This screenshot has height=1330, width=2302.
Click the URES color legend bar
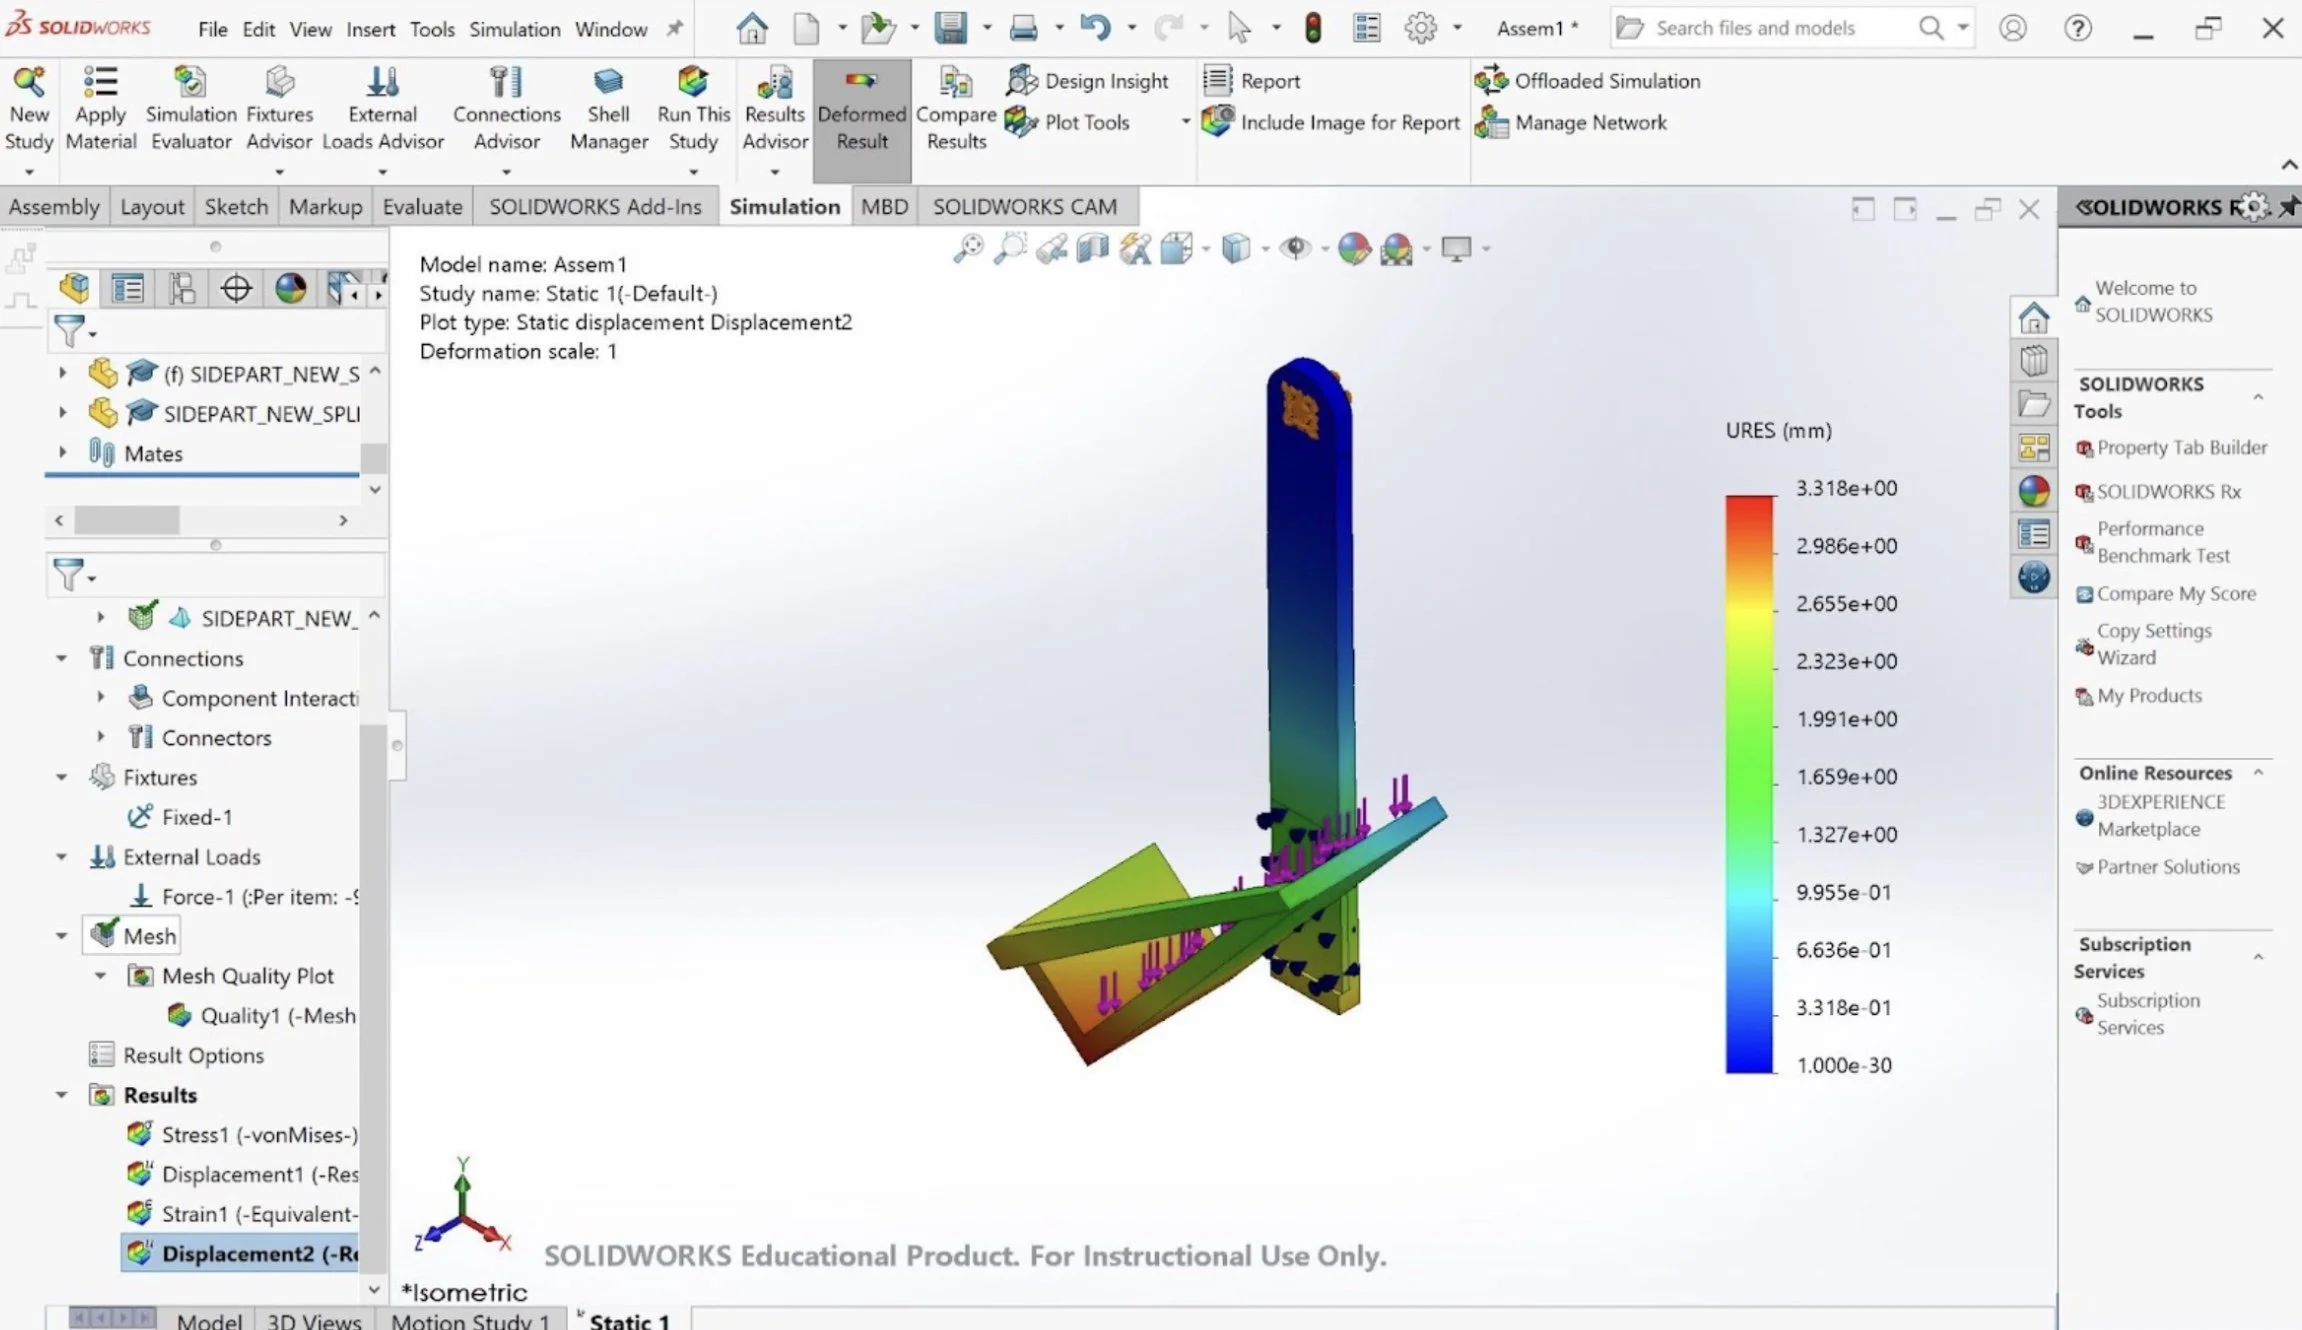tap(1748, 784)
